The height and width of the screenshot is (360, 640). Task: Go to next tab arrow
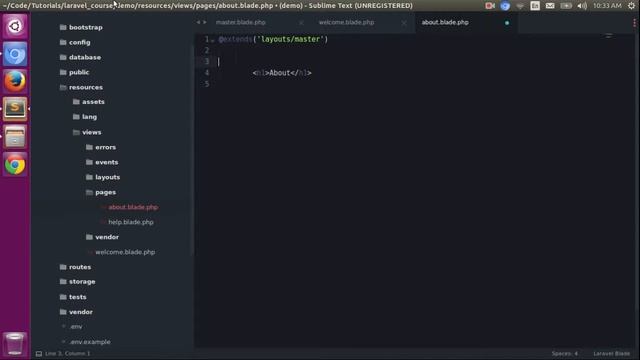[x=204, y=22]
